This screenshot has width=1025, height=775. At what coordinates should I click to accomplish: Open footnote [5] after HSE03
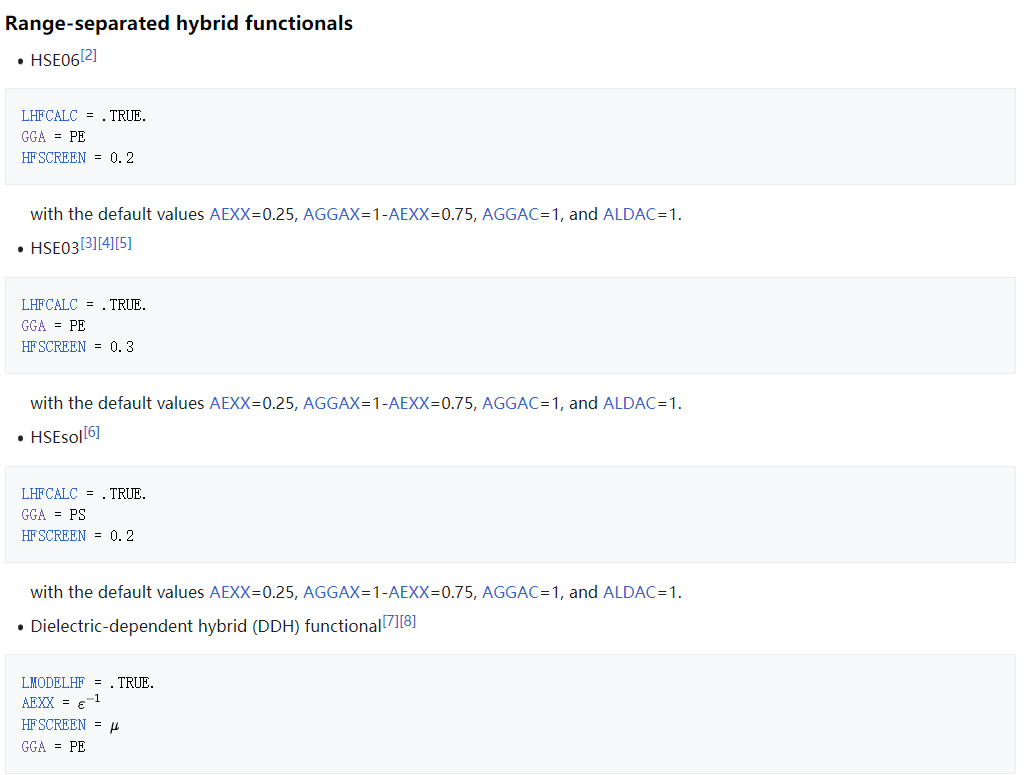click(123, 244)
